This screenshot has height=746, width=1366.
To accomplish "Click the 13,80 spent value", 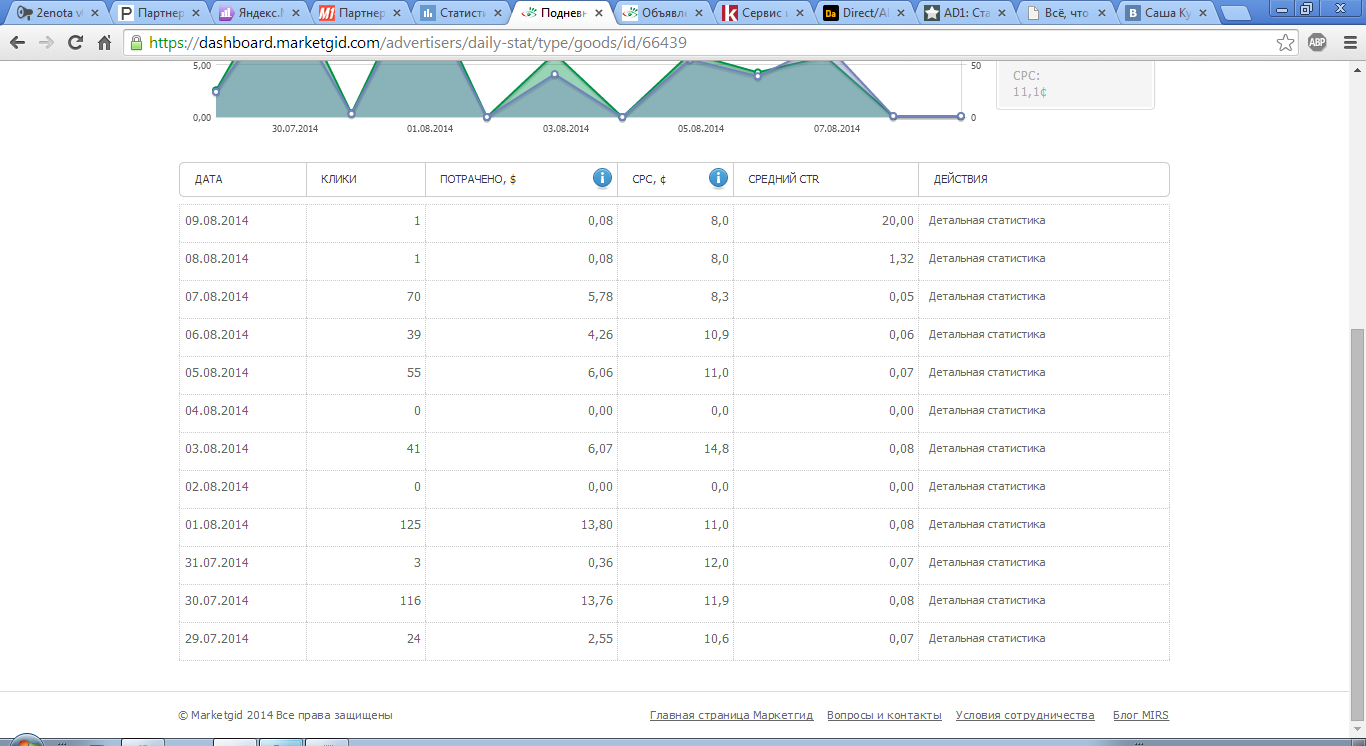I will 598,524.
